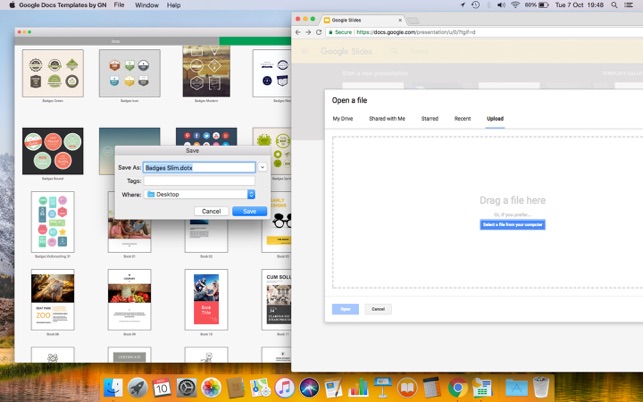Click Cancel in Open a file dialog
The height and width of the screenshot is (402, 643).
(x=378, y=309)
